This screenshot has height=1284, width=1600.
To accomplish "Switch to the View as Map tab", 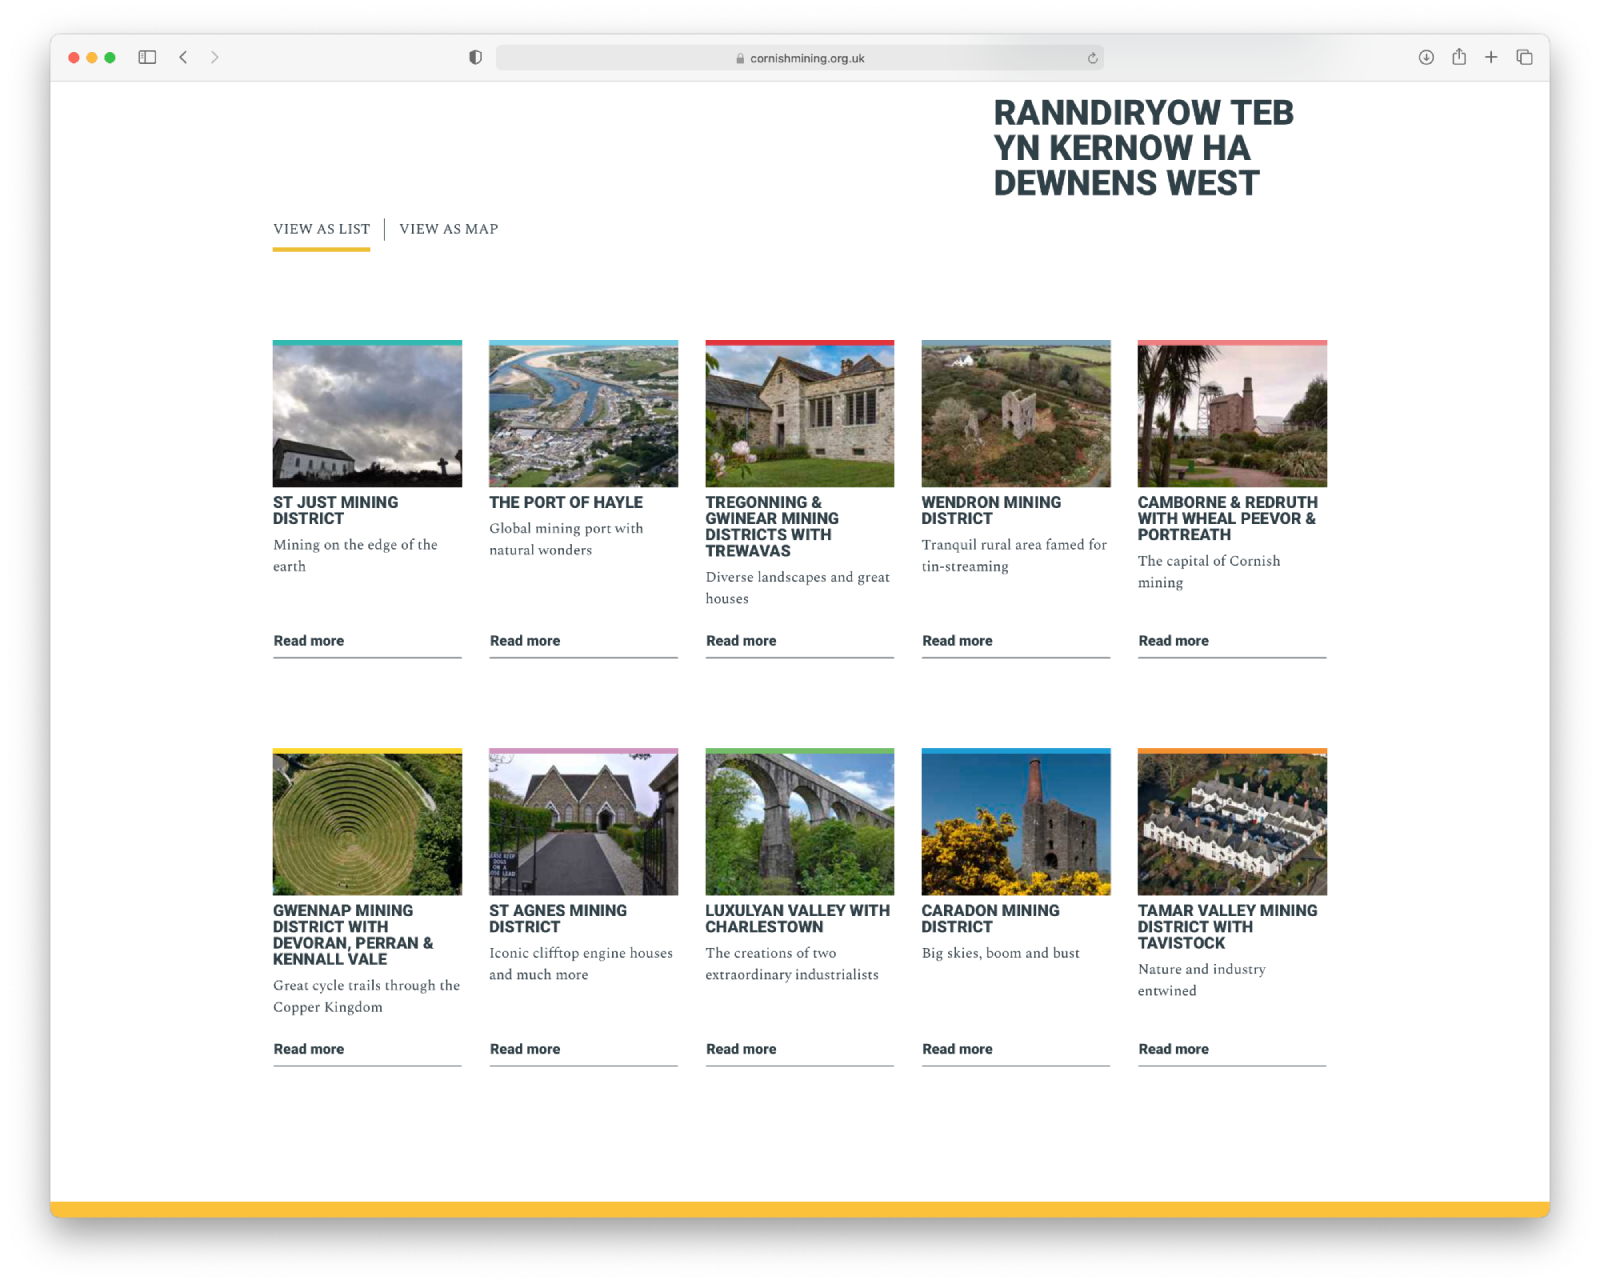I will tap(448, 229).
